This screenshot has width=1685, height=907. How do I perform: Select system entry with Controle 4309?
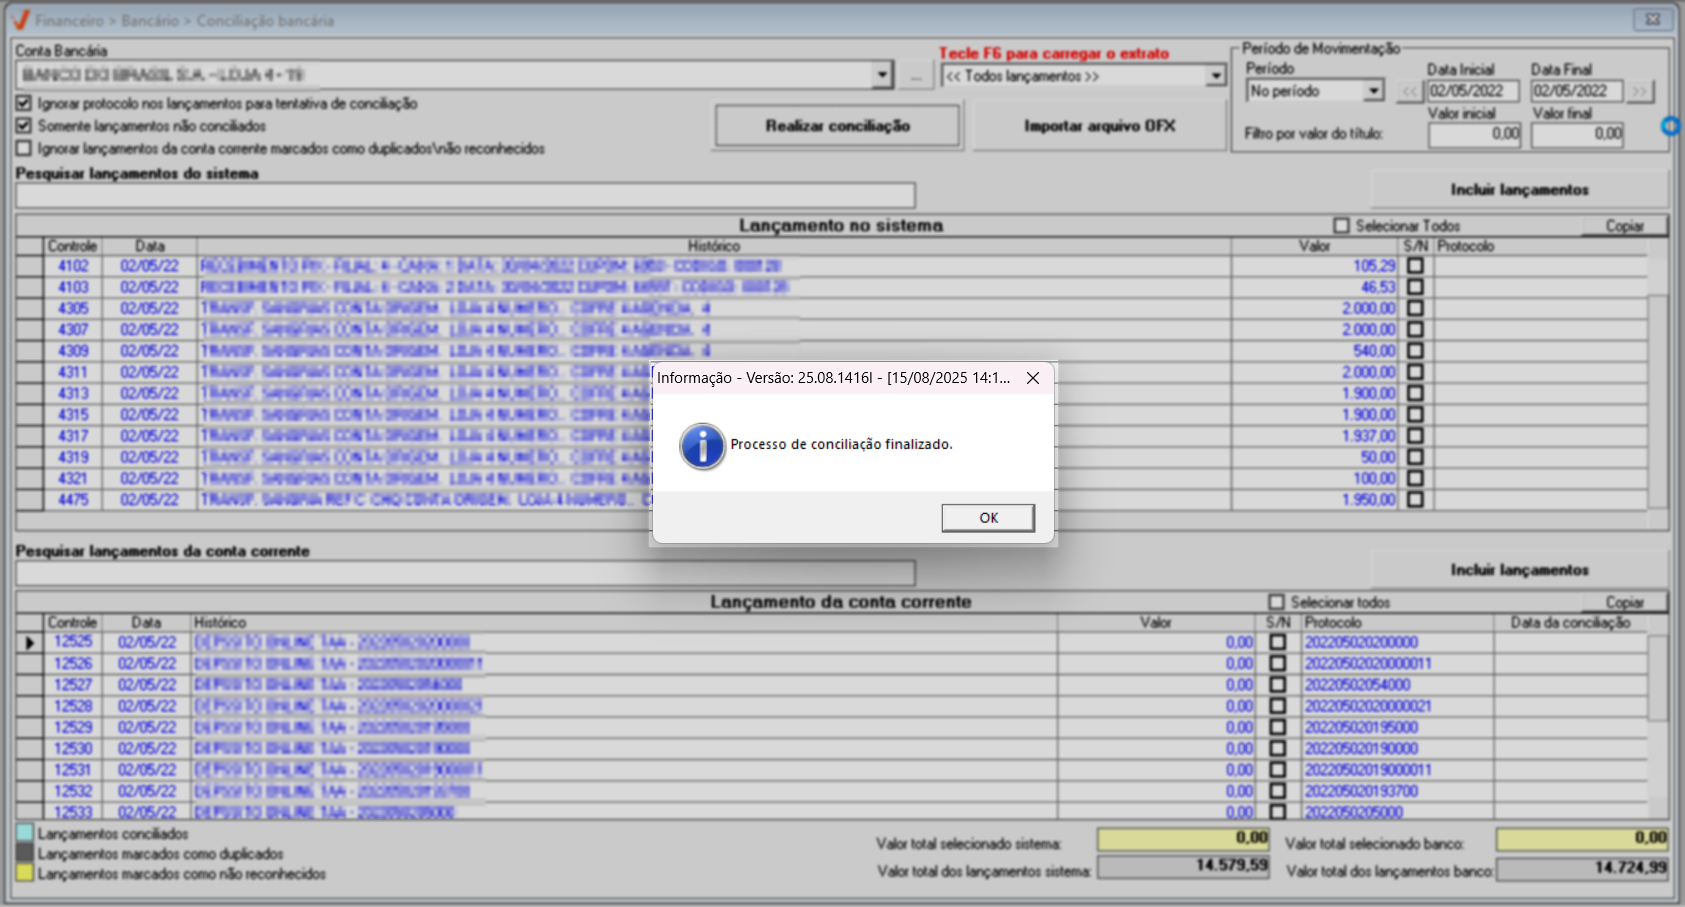(831, 351)
